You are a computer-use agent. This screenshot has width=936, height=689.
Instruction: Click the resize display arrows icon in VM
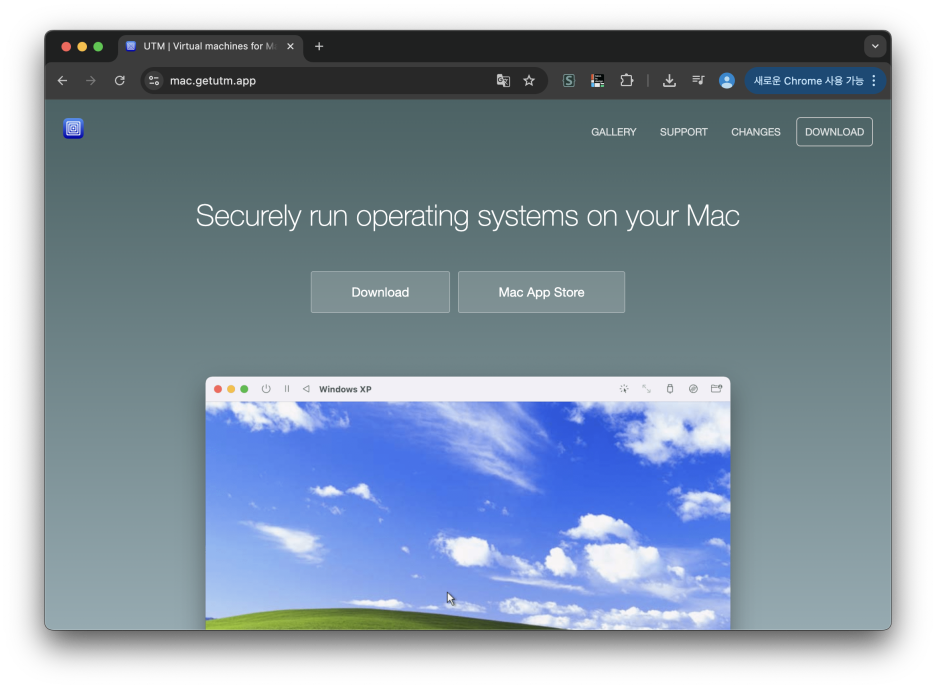pyautogui.click(x=646, y=389)
